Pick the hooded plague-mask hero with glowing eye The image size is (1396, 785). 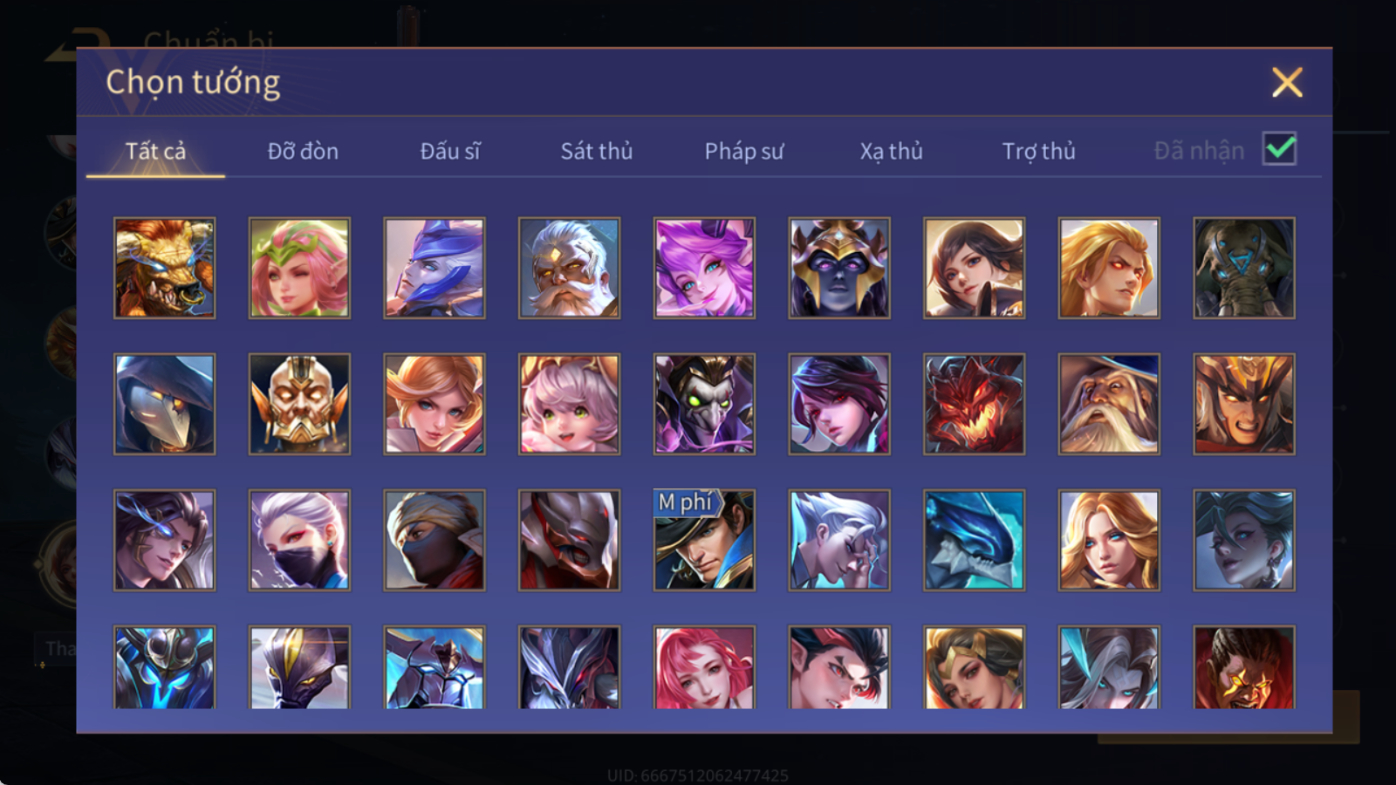(x=164, y=404)
